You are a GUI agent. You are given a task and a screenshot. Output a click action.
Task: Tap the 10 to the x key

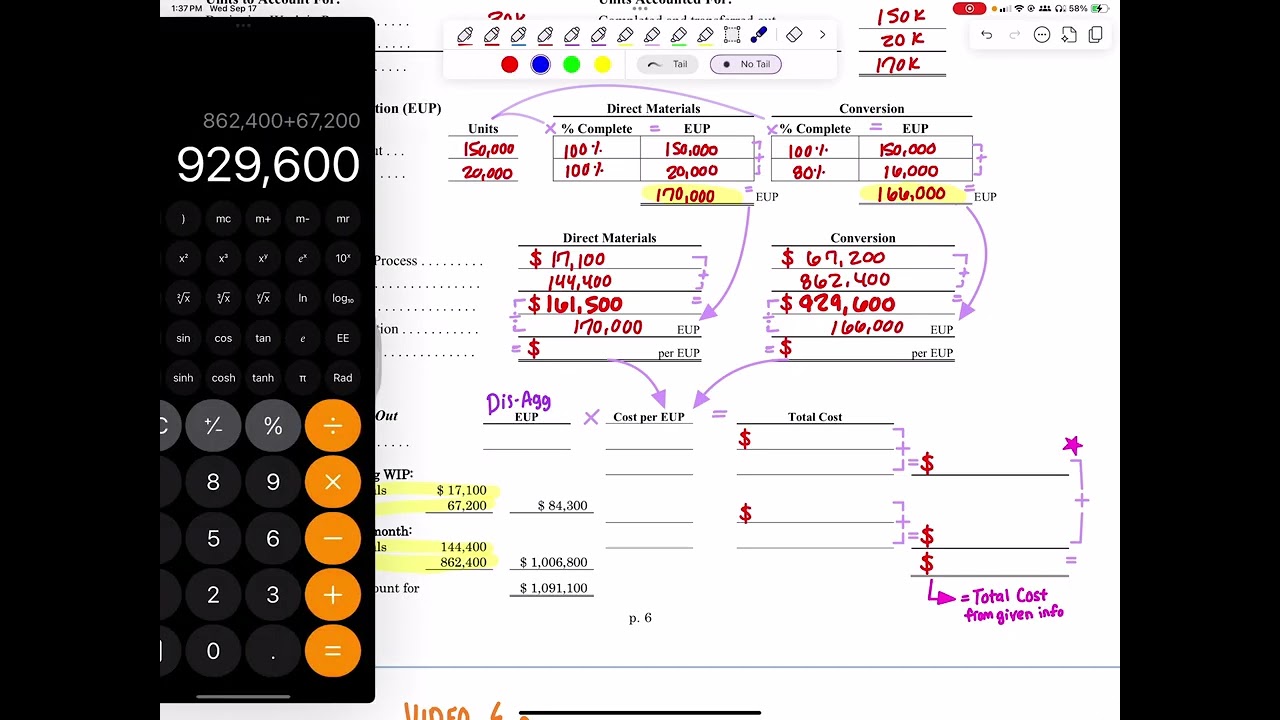[x=343, y=258]
